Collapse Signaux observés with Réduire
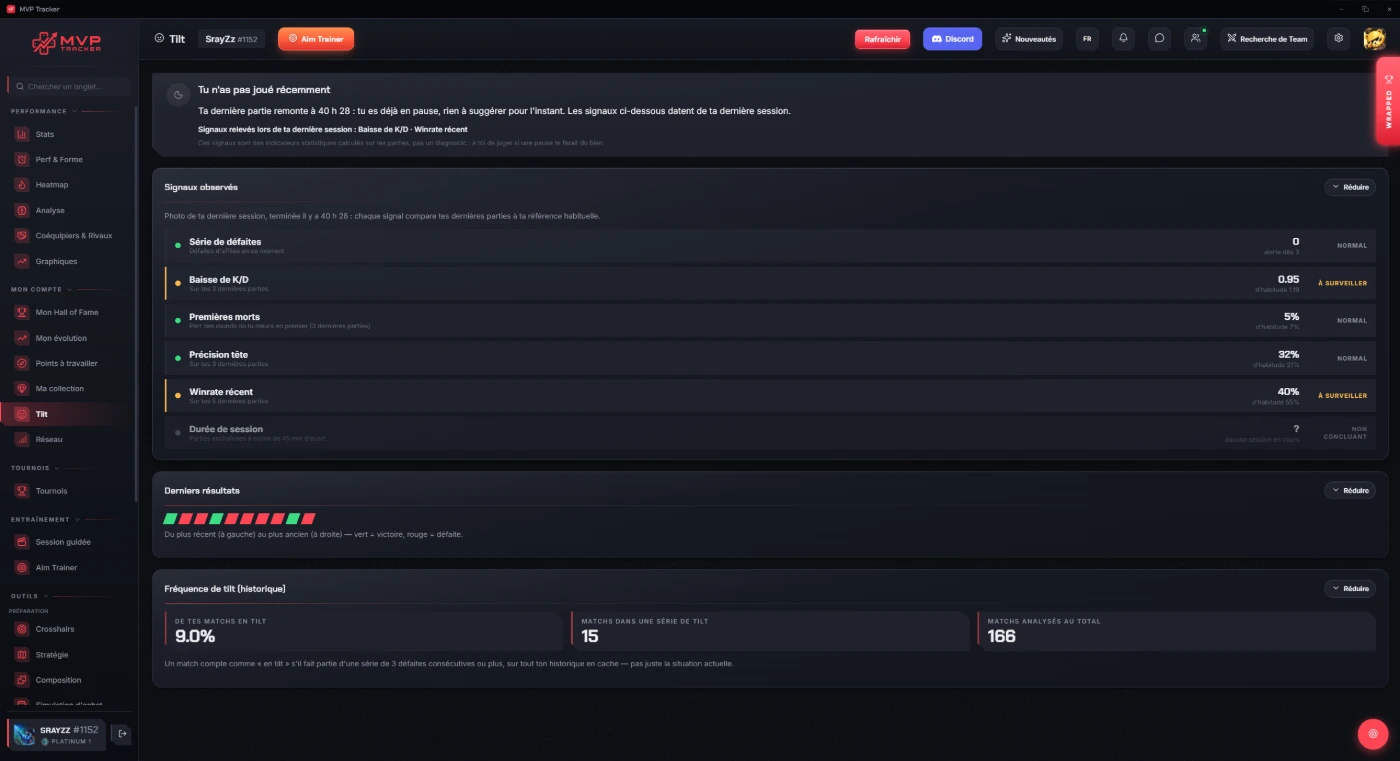Viewport: 1400px width, 761px height. [x=1350, y=187]
